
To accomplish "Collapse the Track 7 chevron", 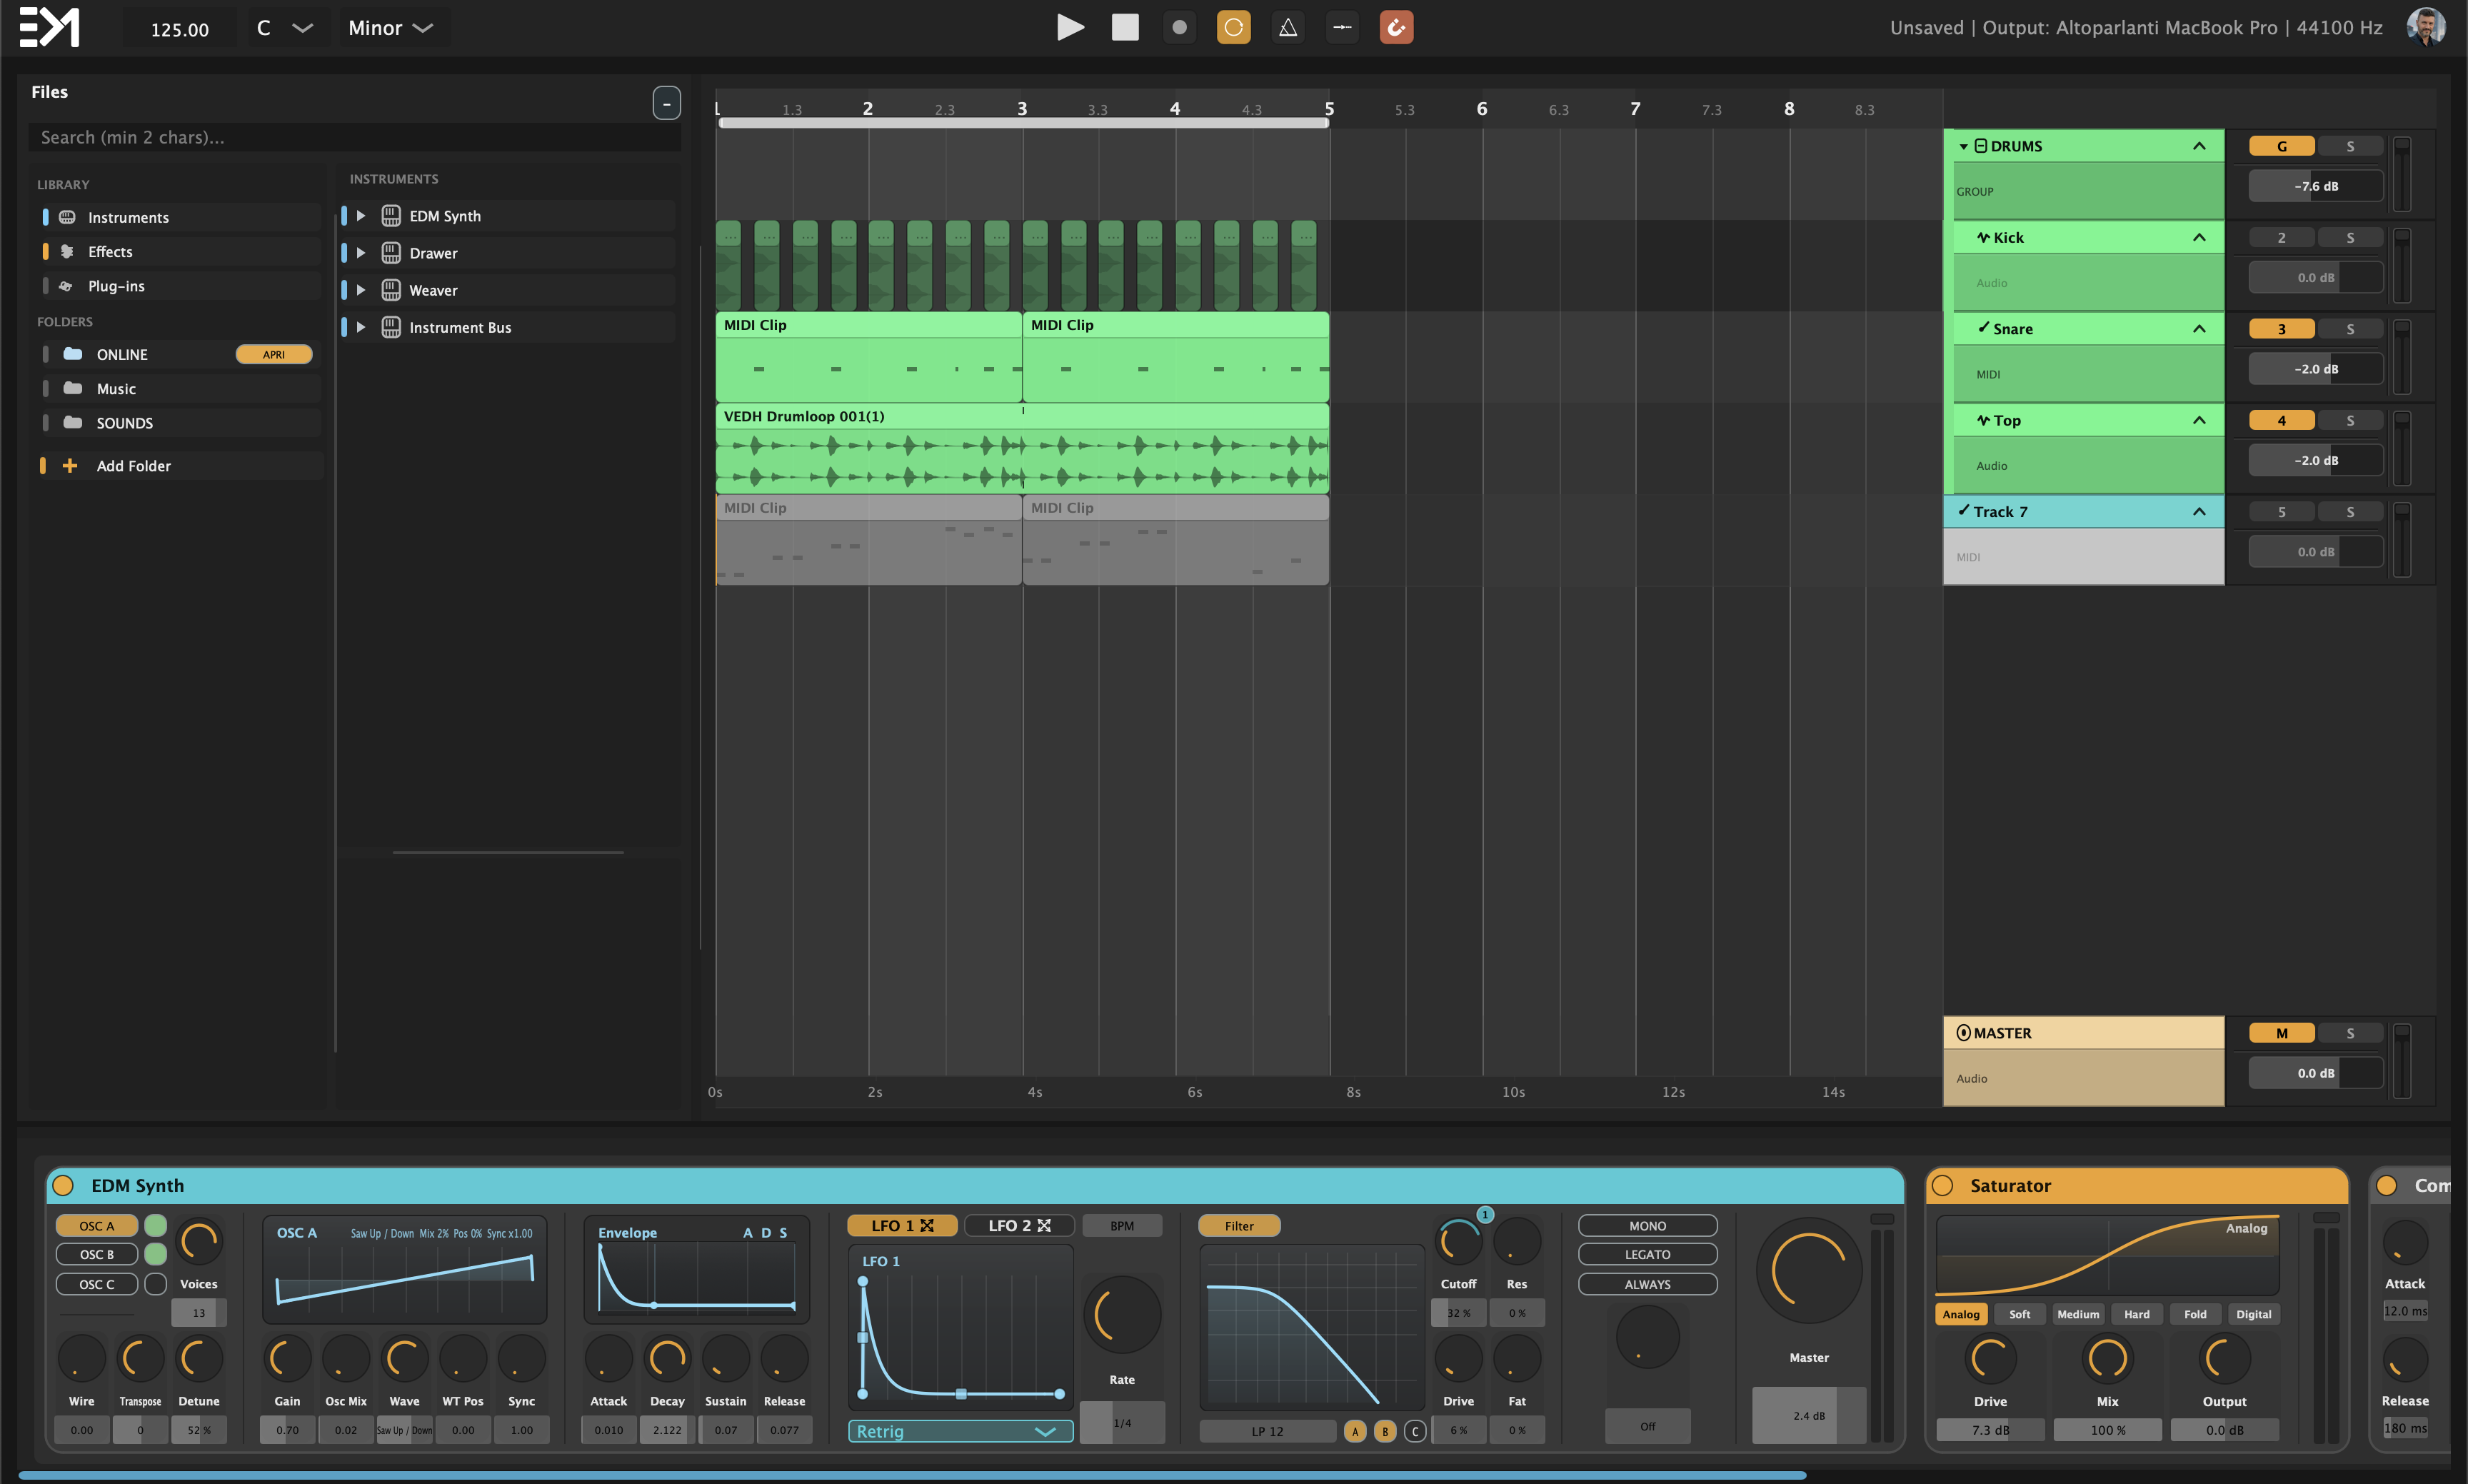I will coord(2199,512).
